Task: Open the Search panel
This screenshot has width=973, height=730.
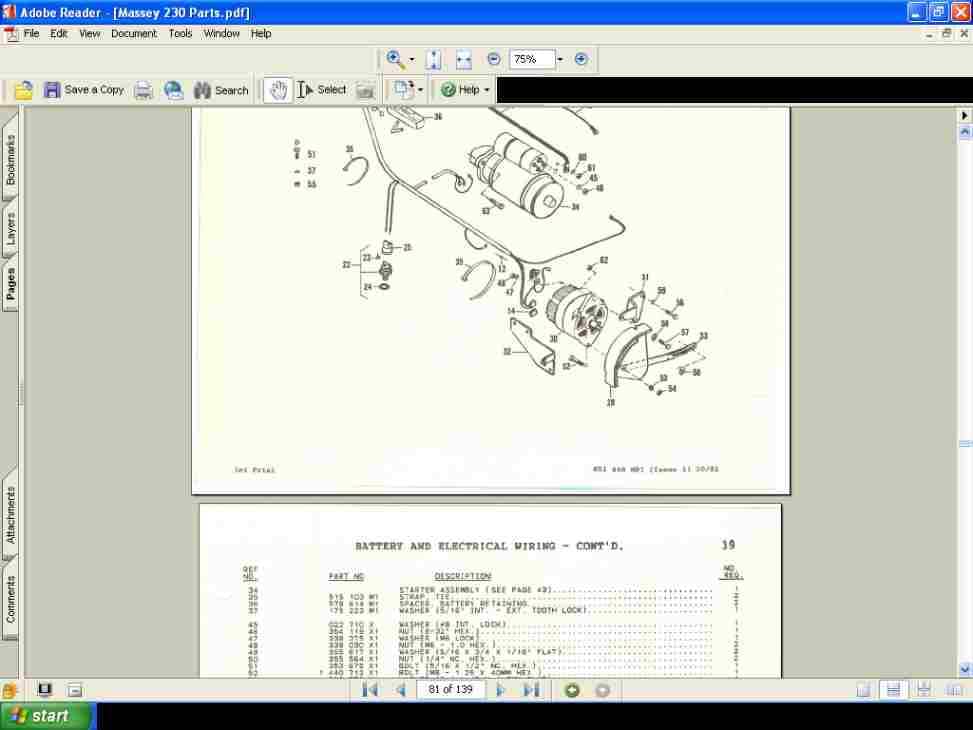Action: click(220, 89)
